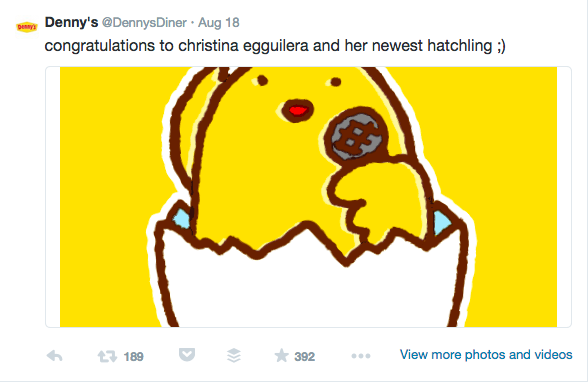Favorite the tweet with the star
Screen dimensions: 588x382
point(281,355)
